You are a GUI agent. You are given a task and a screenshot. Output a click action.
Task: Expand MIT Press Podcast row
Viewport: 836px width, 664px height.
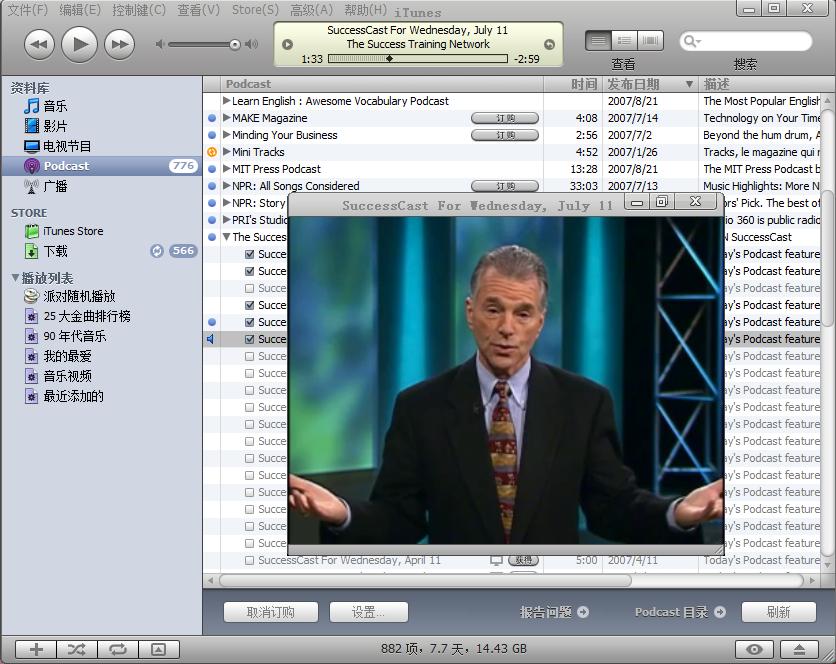click(227, 169)
